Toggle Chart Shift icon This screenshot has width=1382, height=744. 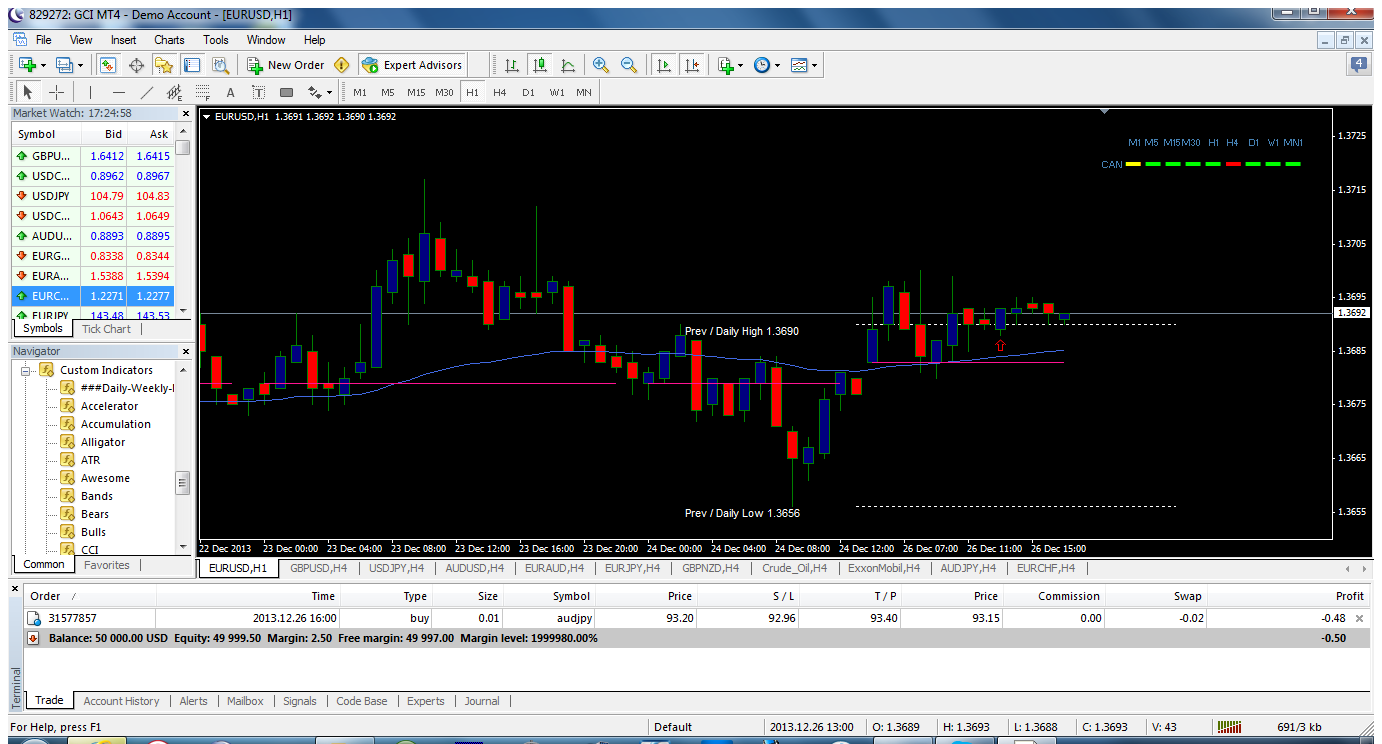pyautogui.click(x=691, y=65)
